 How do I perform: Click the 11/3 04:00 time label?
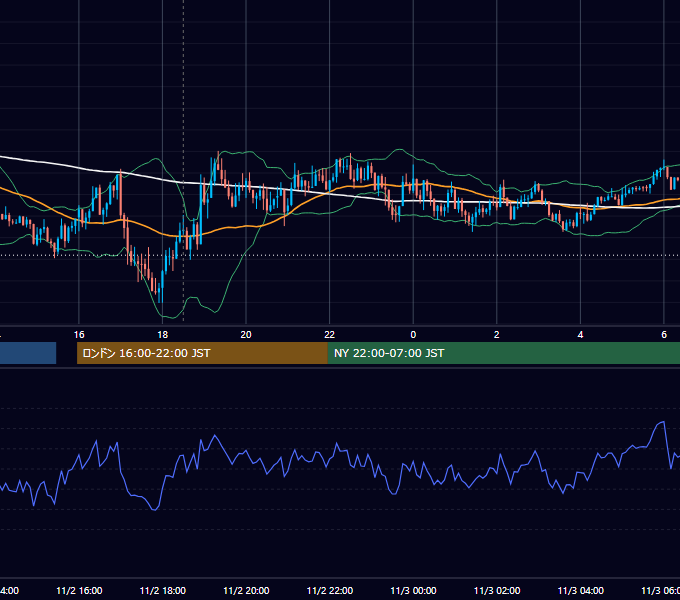581,590
